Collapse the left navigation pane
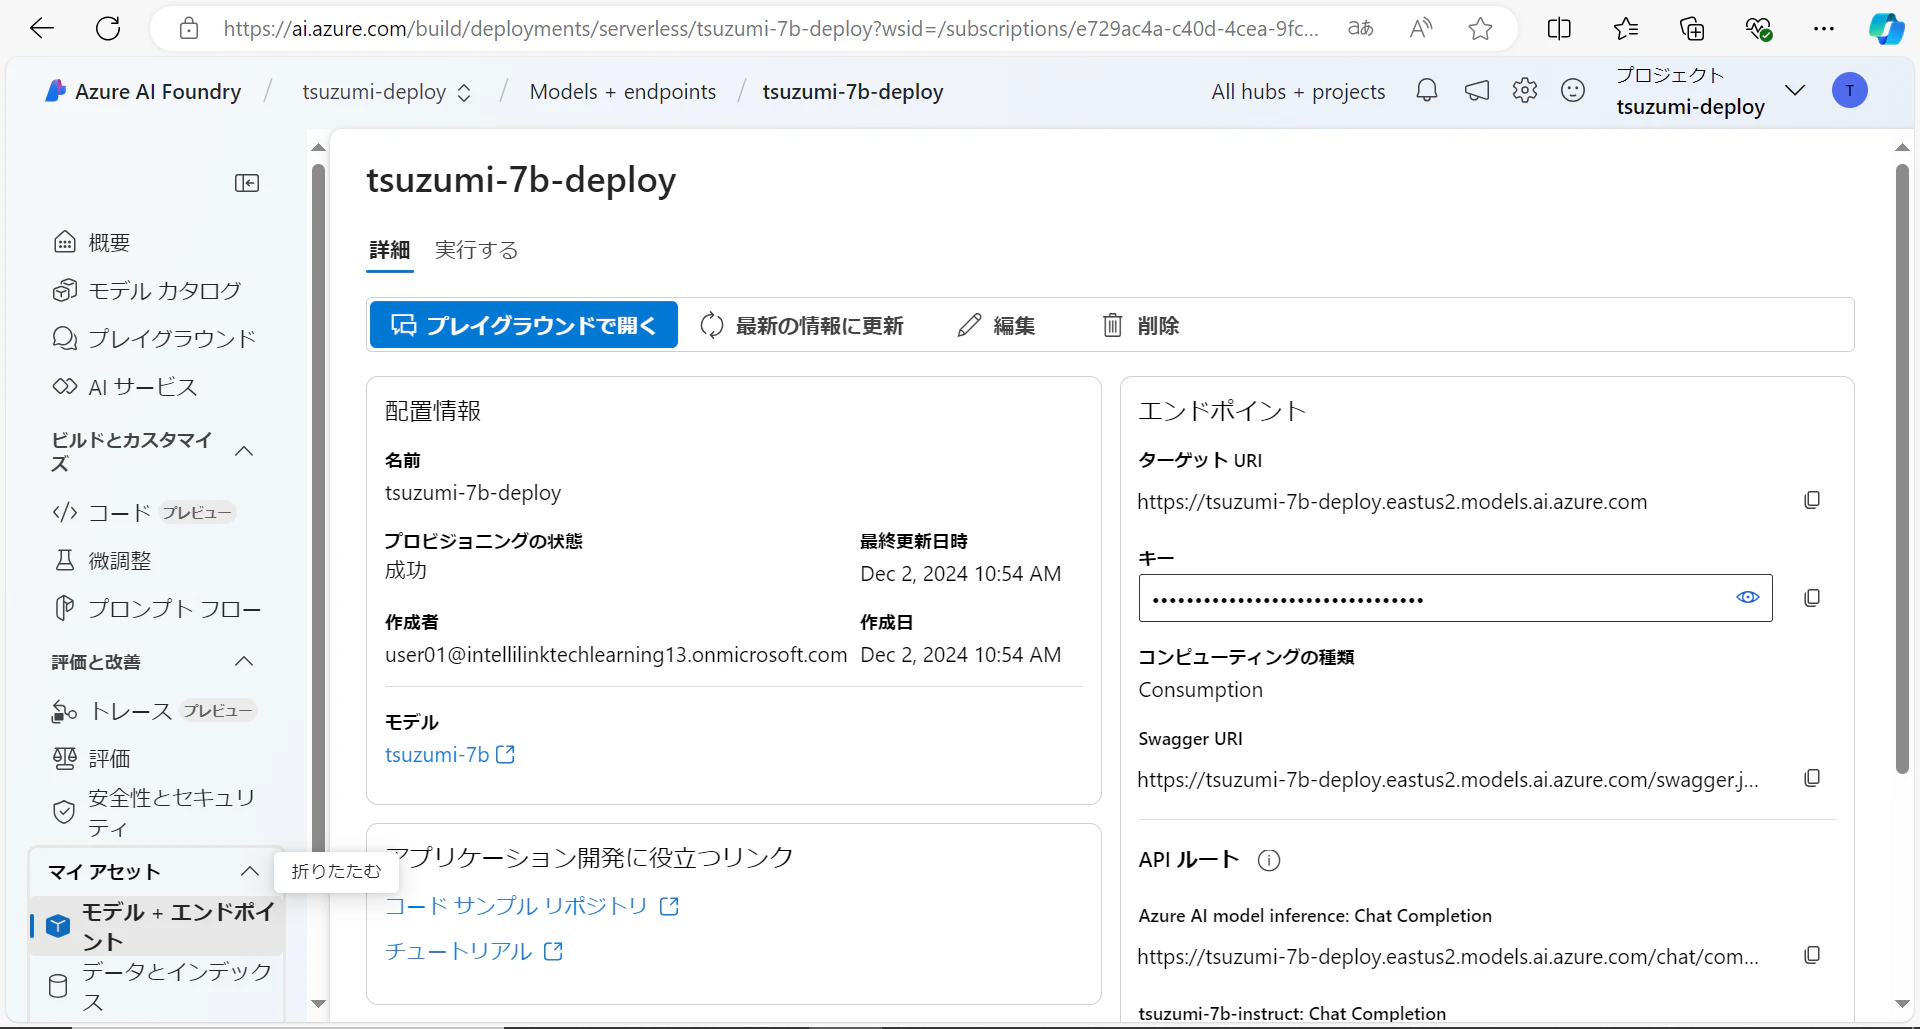The image size is (1920, 1029). coord(247,183)
